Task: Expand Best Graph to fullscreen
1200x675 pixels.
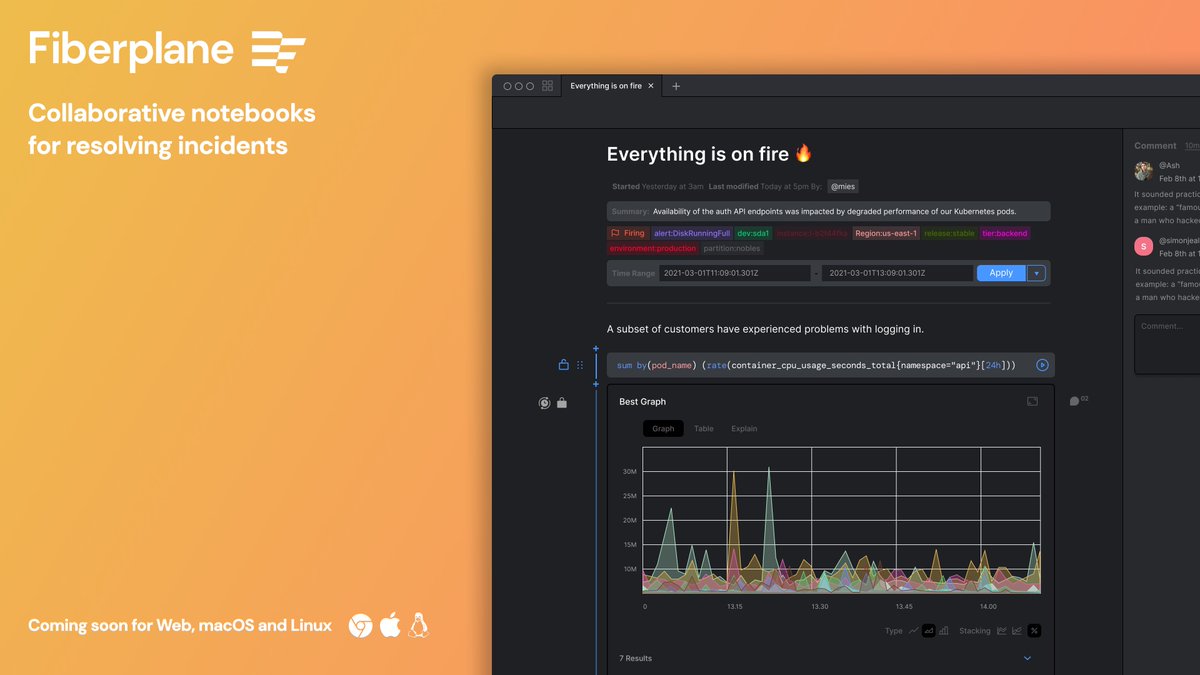Action: click(x=1032, y=401)
